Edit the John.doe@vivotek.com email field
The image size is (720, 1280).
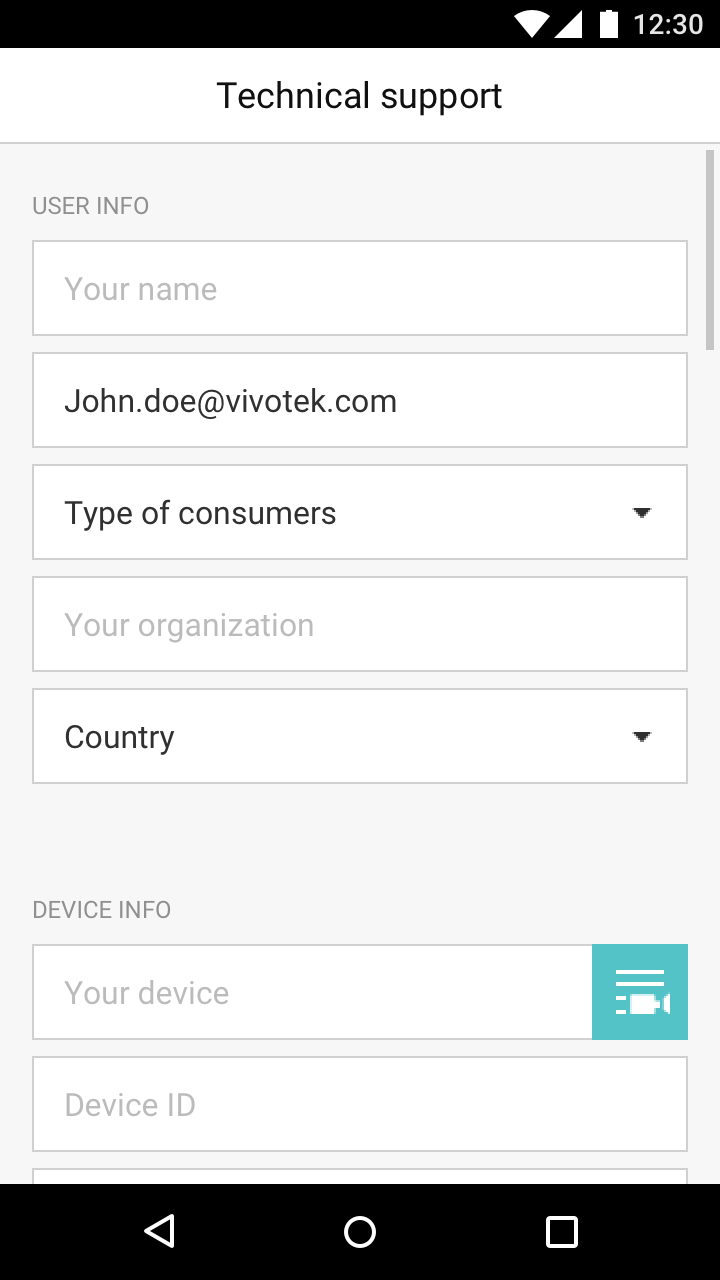click(360, 400)
